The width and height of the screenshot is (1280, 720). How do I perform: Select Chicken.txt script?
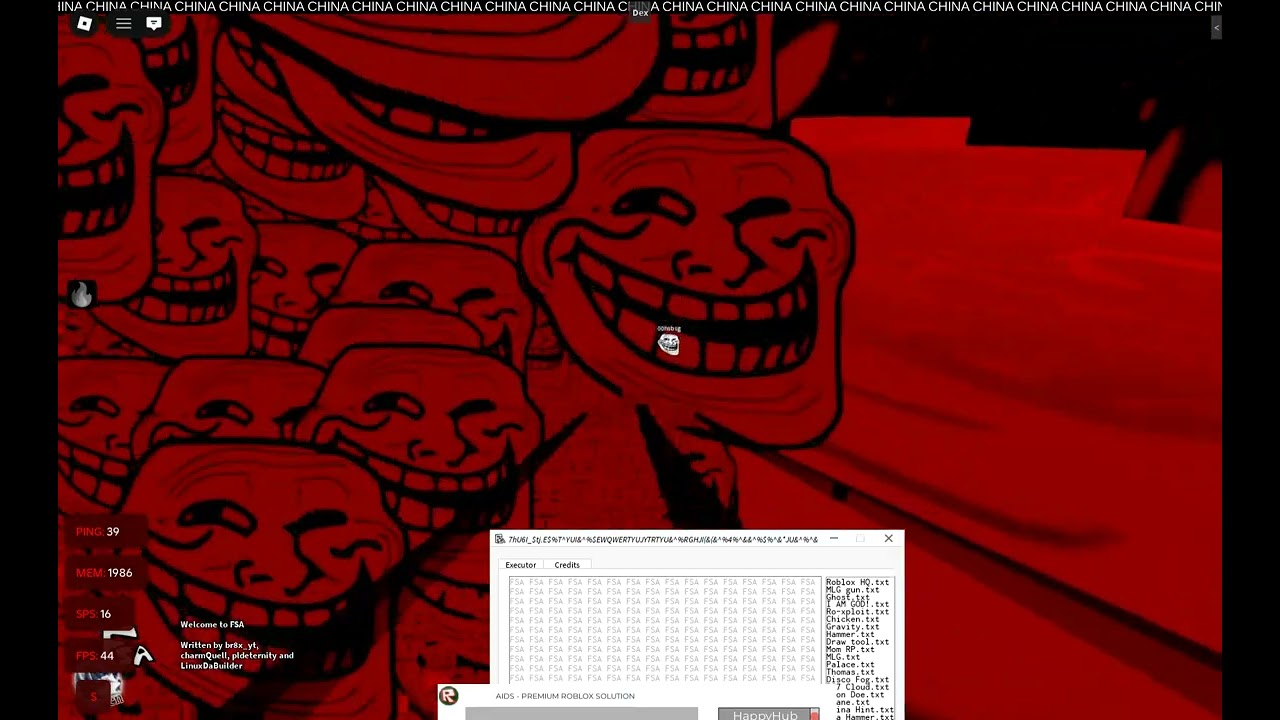853,620
